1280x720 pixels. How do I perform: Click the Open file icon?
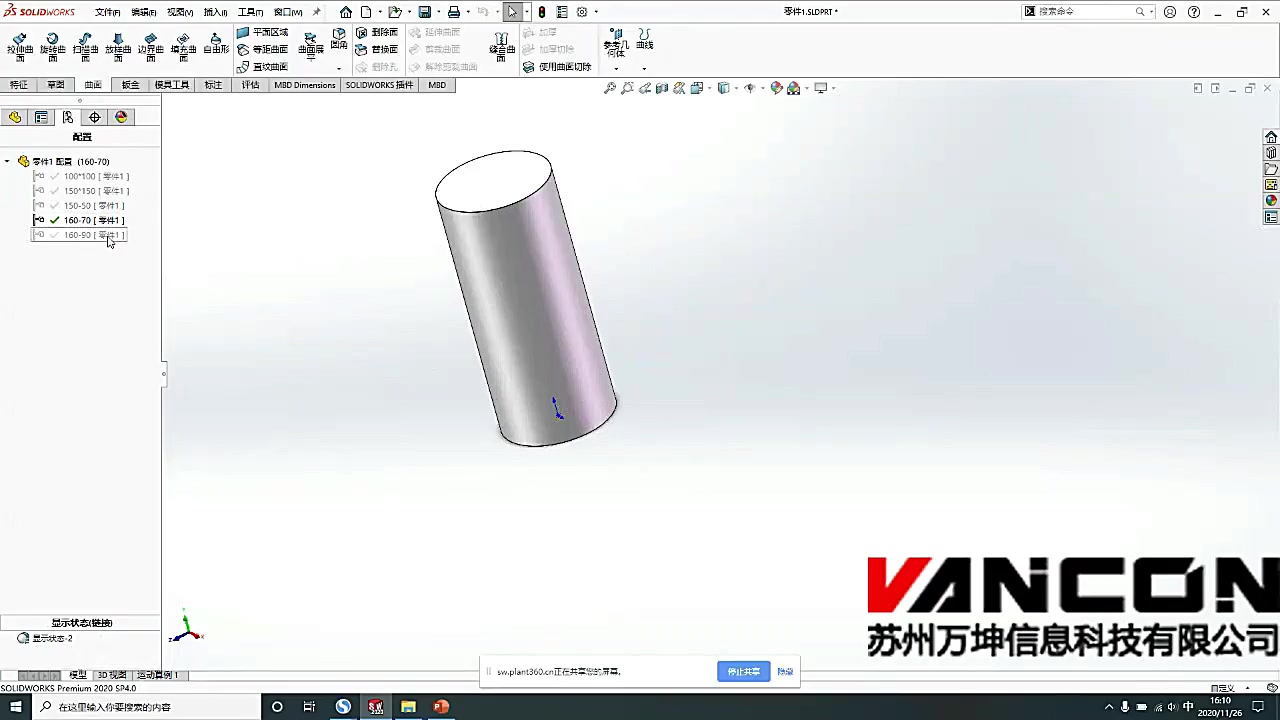(x=395, y=12)
